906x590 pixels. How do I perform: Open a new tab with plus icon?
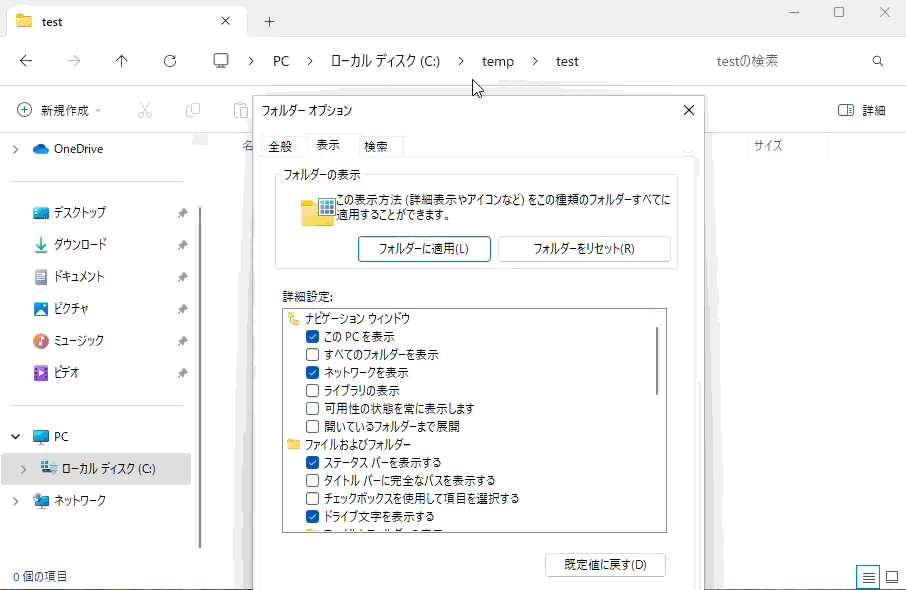pos(269,21)
